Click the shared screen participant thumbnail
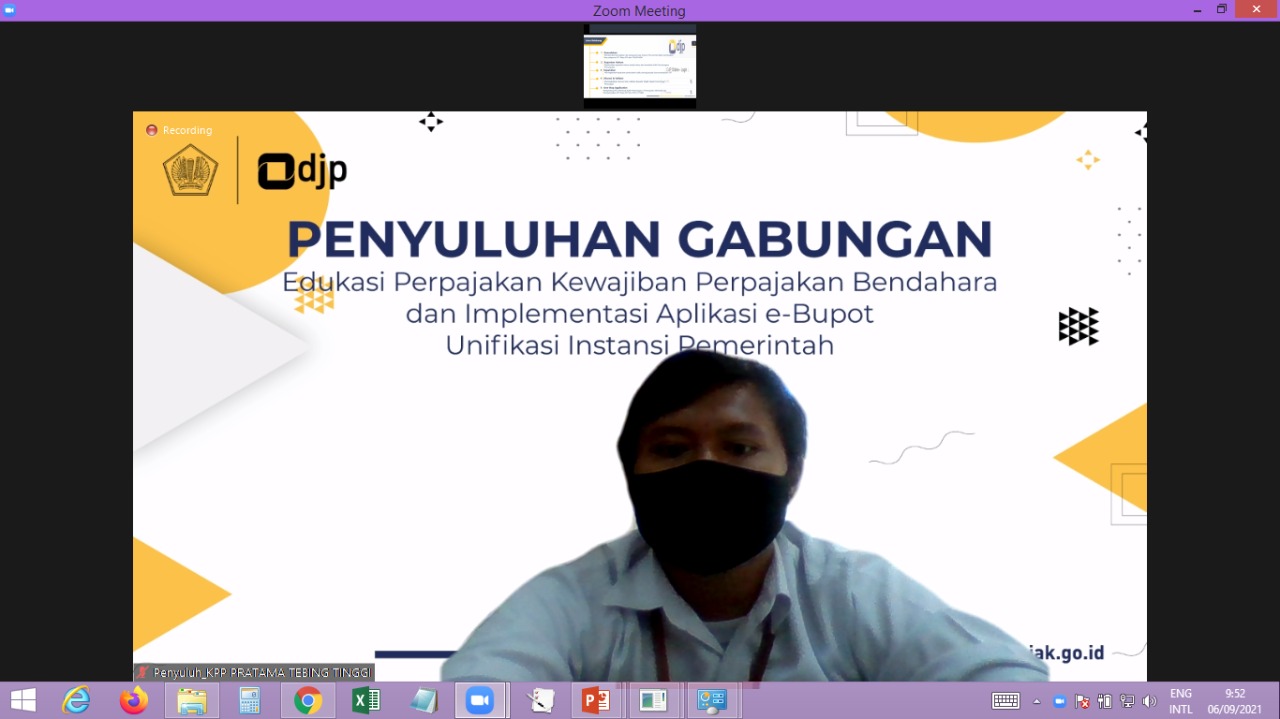Screen dimensions: 1280x719 click(x=640, y=68)
